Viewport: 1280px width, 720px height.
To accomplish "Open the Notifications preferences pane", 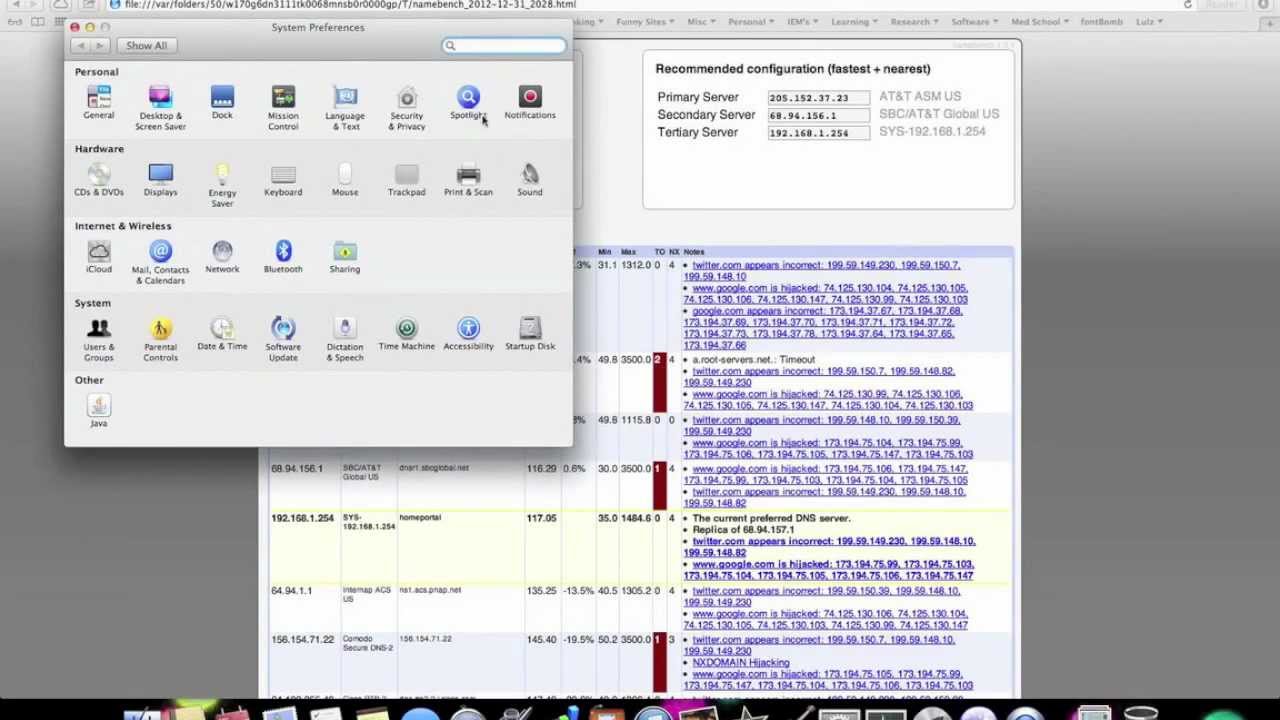I will click(530, 103).
